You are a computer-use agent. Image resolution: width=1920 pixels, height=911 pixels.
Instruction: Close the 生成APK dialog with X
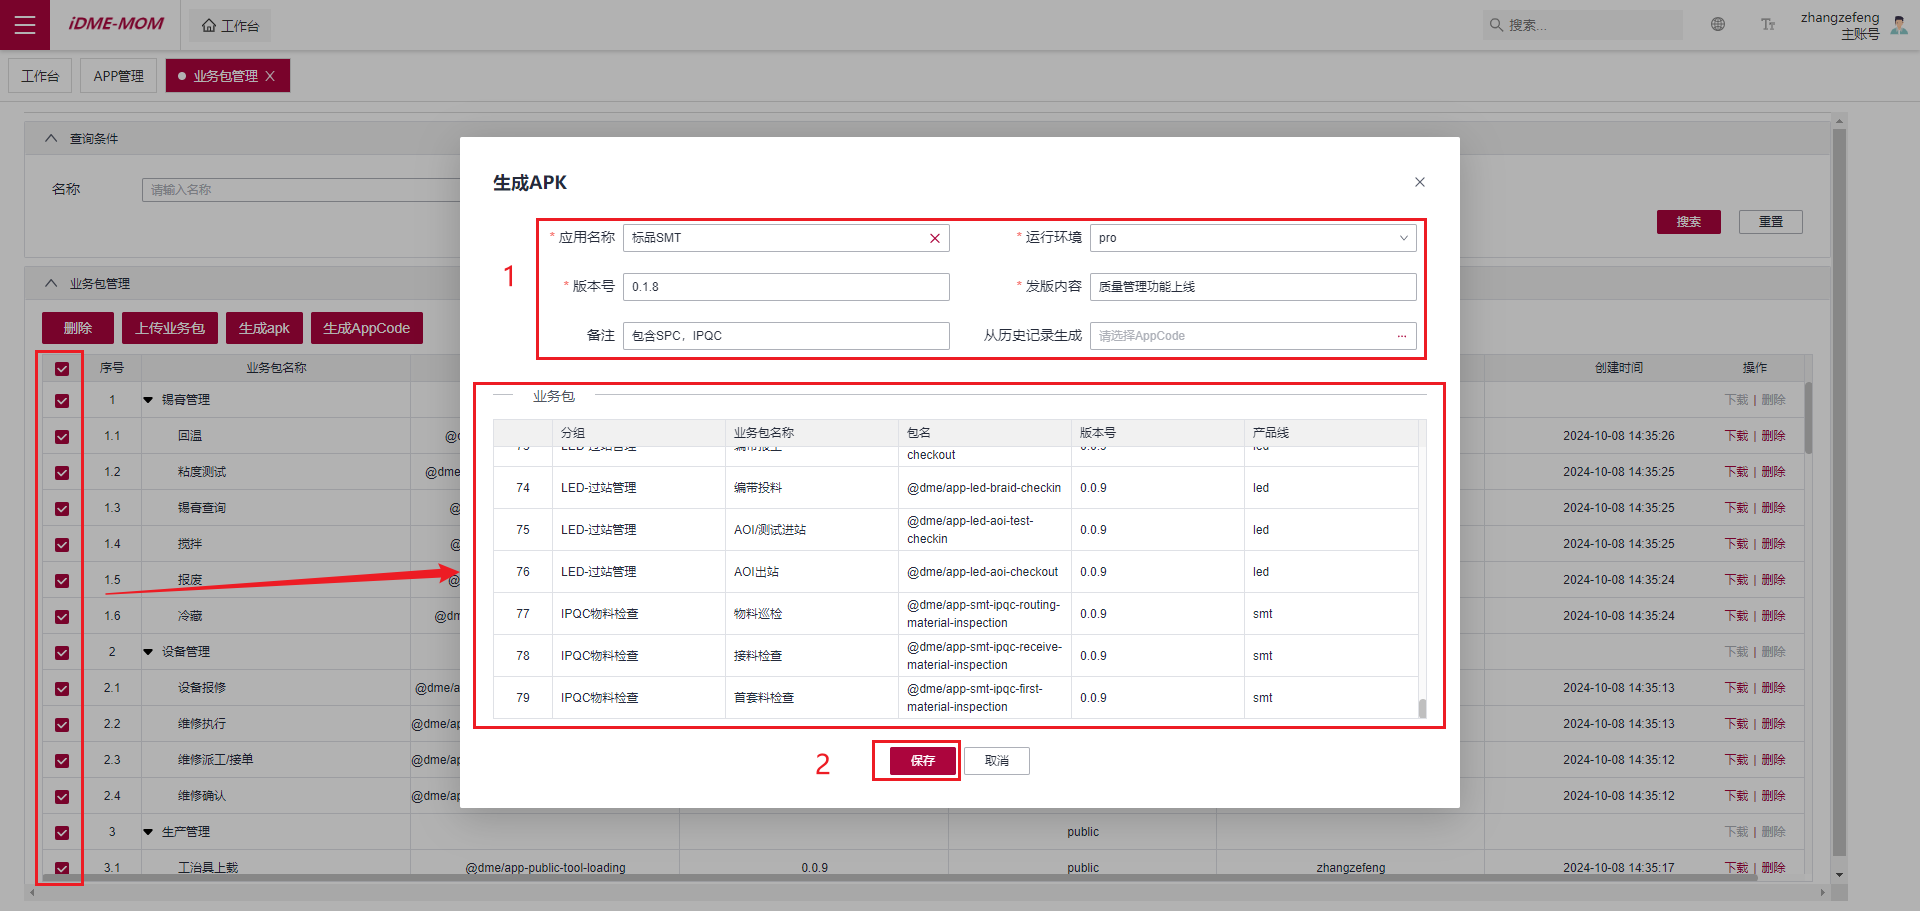pyautogui.click(x=1419, y=182)
